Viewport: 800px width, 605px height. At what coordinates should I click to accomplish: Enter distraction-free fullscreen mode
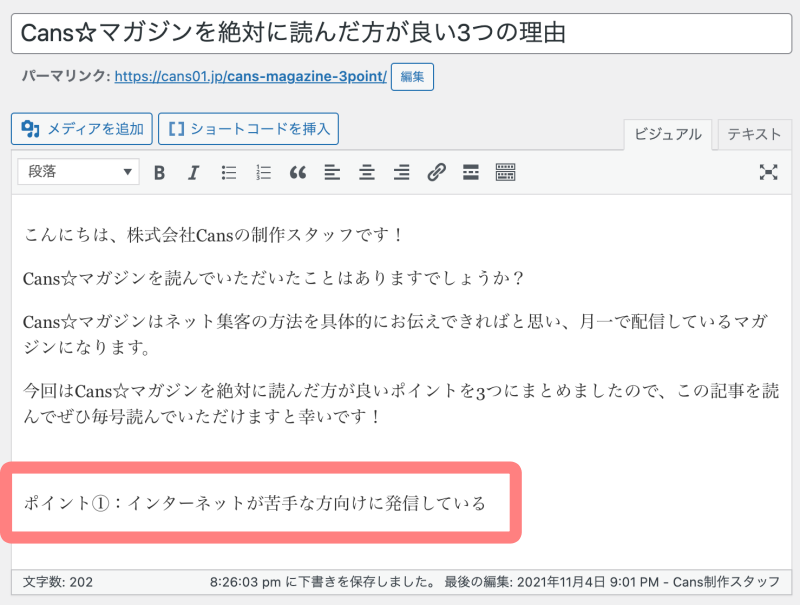click(768, 172)
